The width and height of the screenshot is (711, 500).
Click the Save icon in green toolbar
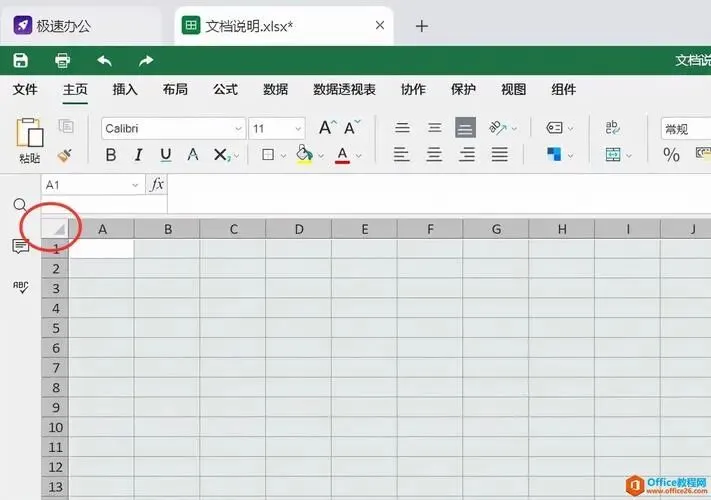tap(20, 60)
